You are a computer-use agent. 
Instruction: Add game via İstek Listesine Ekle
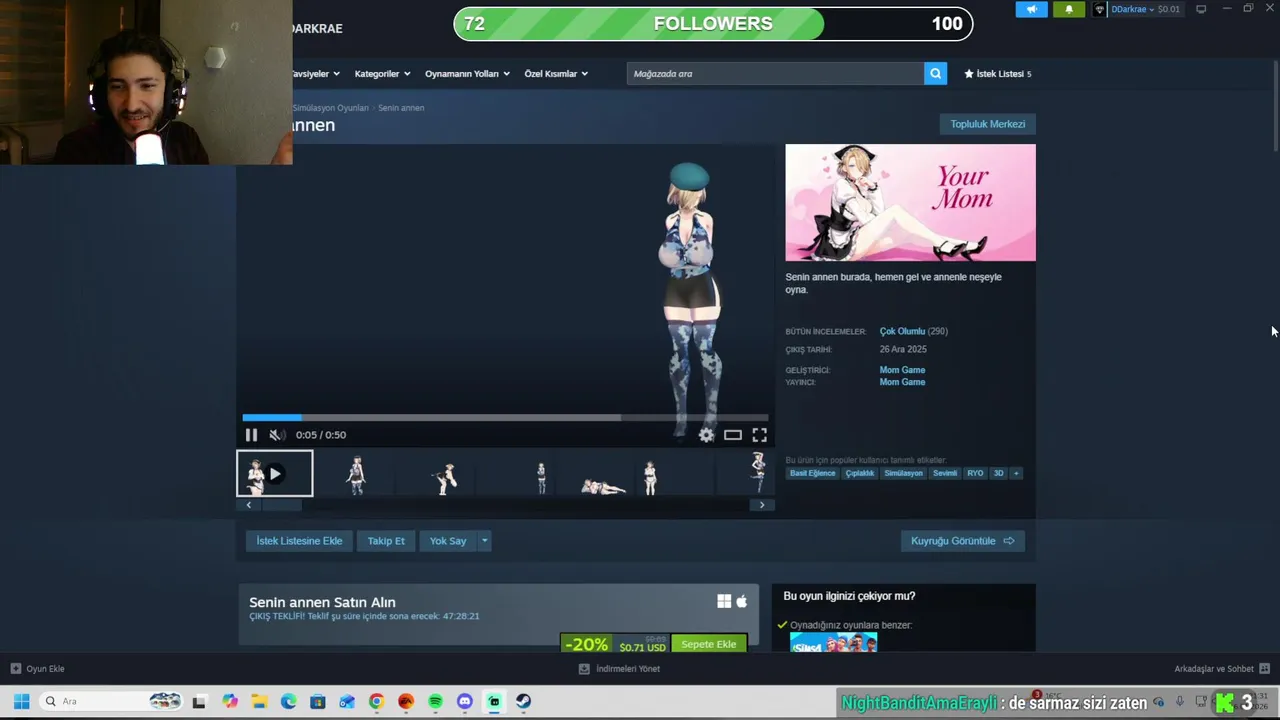[x=299, y=541]
